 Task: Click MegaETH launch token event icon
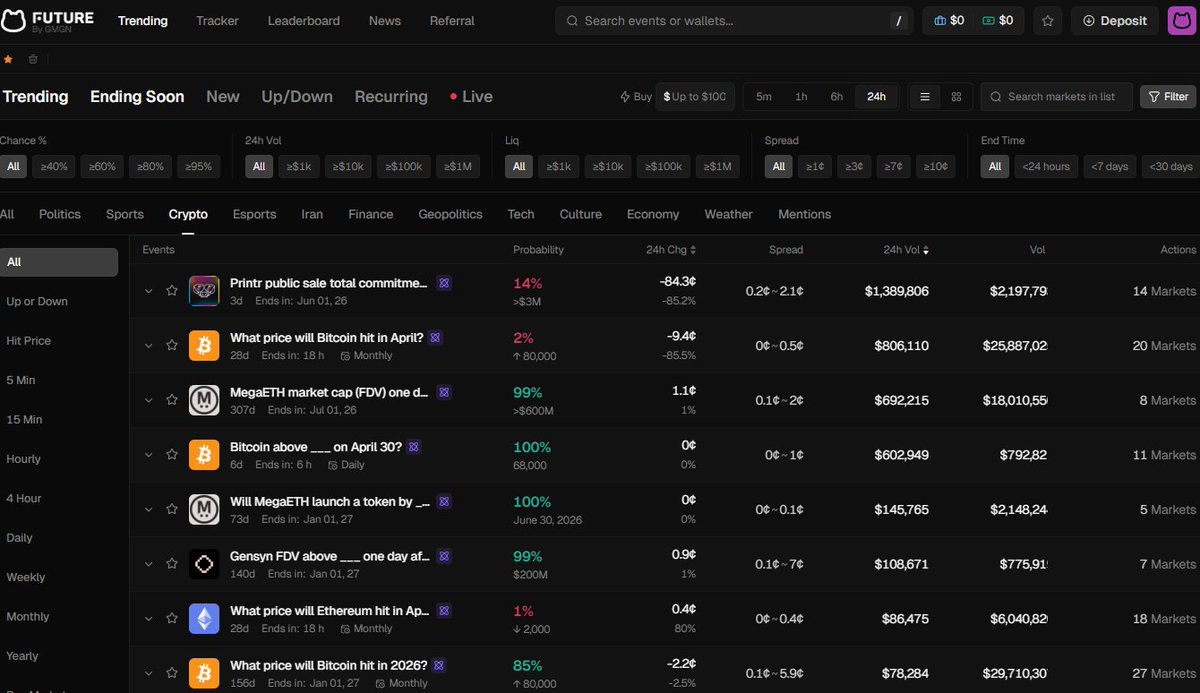pyautogui.click(x=204, y=509)
